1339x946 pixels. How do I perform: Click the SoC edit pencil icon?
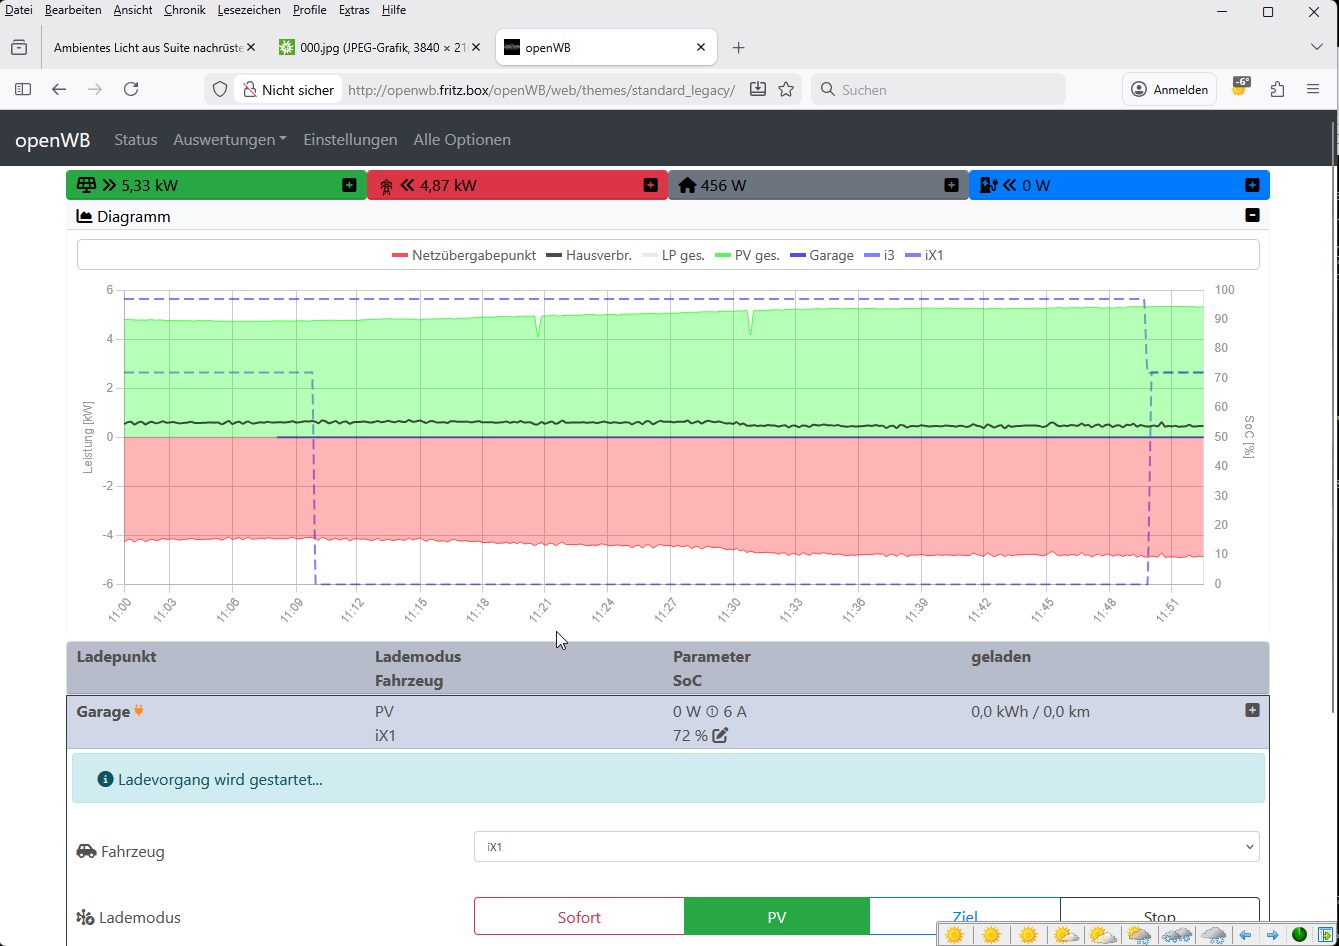[720, 736]
